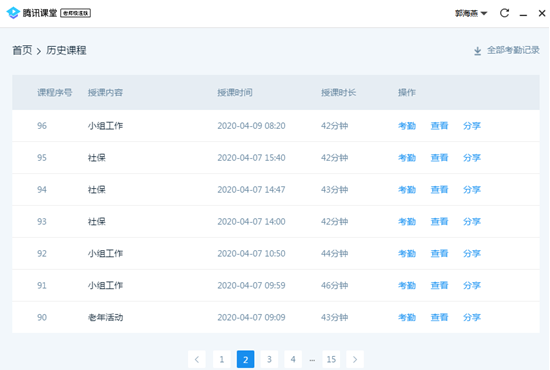The image size is (550, 370).
Task: Click the time 2020-04-07 15:40
Action: tap(251, 158)
